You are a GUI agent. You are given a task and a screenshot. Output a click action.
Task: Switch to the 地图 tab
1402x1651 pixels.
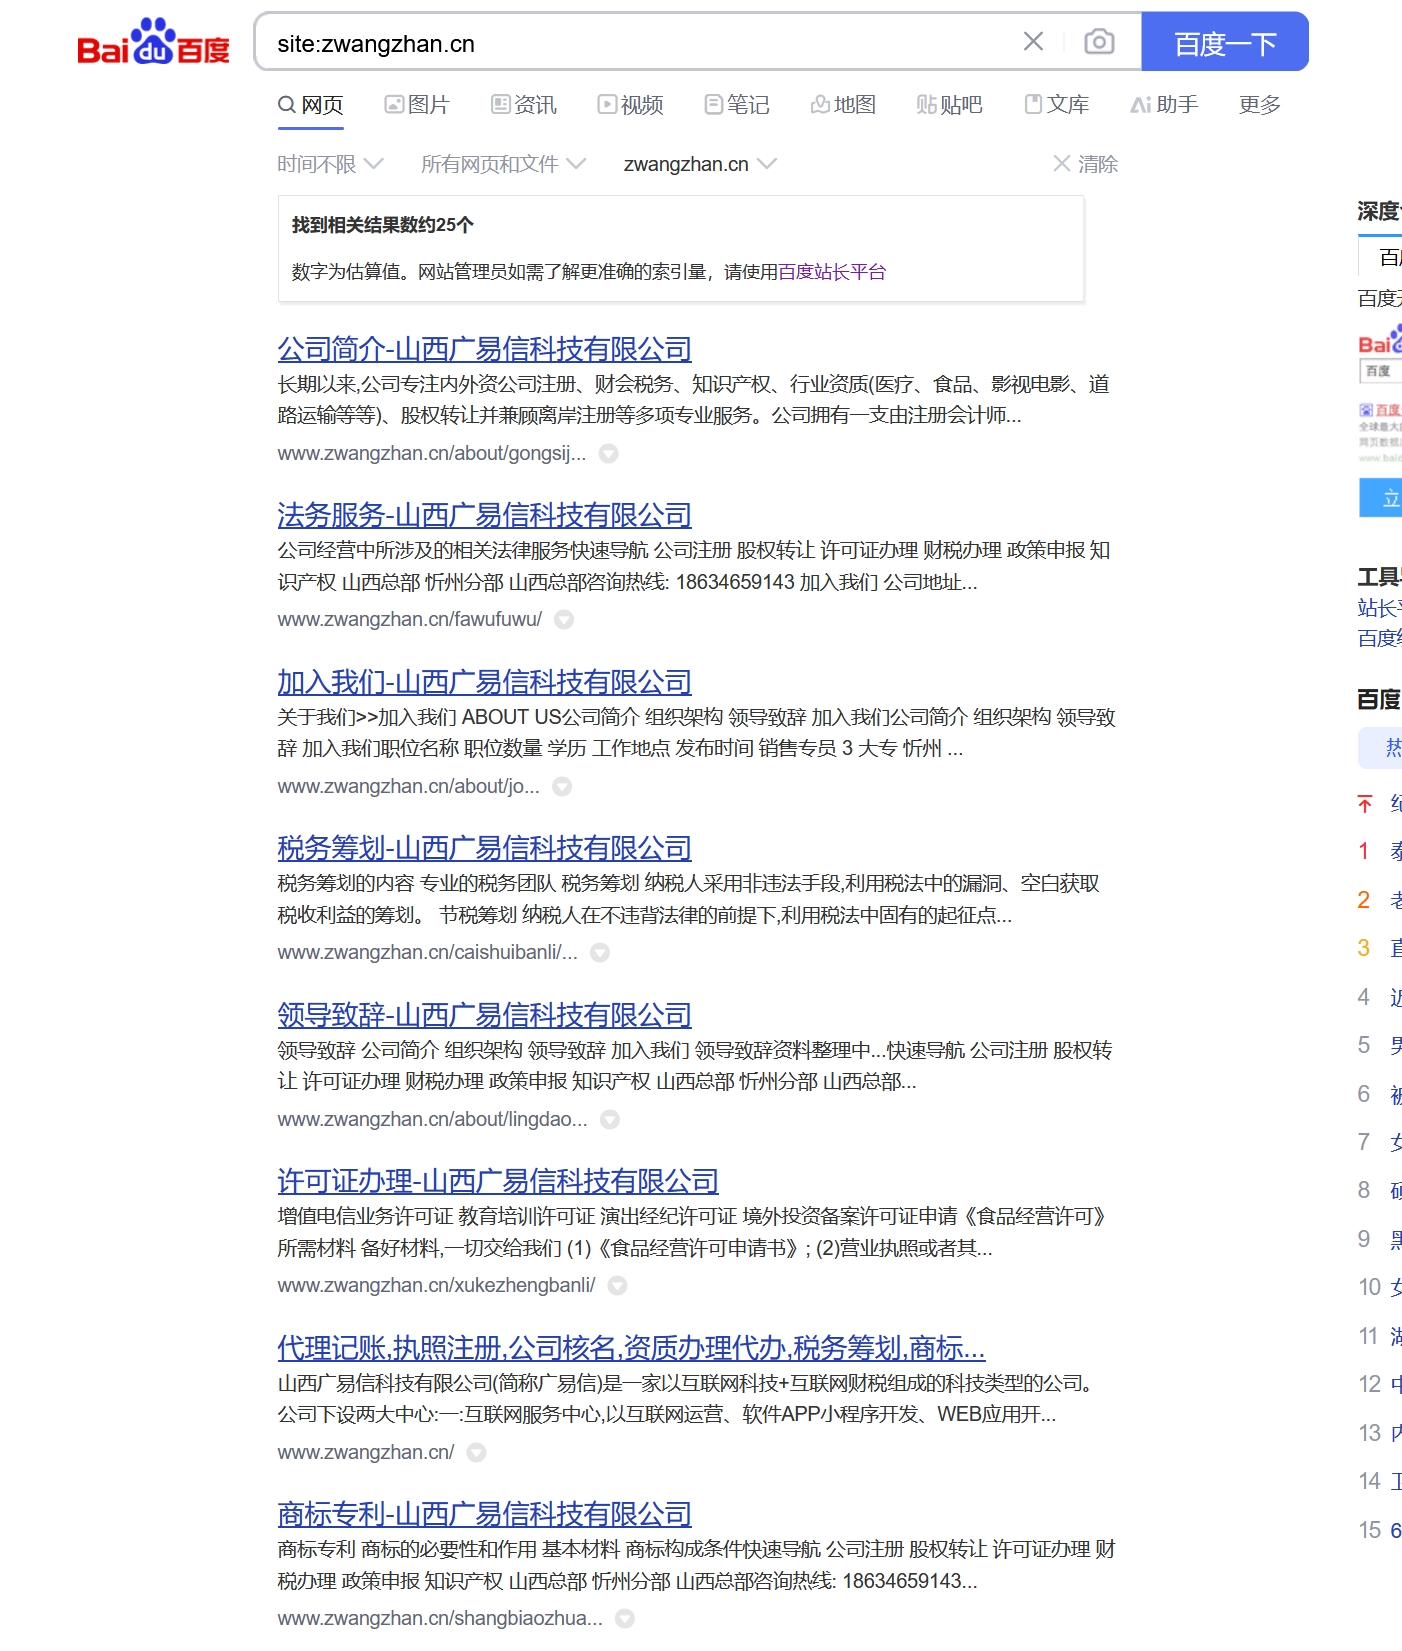point(843,105)
